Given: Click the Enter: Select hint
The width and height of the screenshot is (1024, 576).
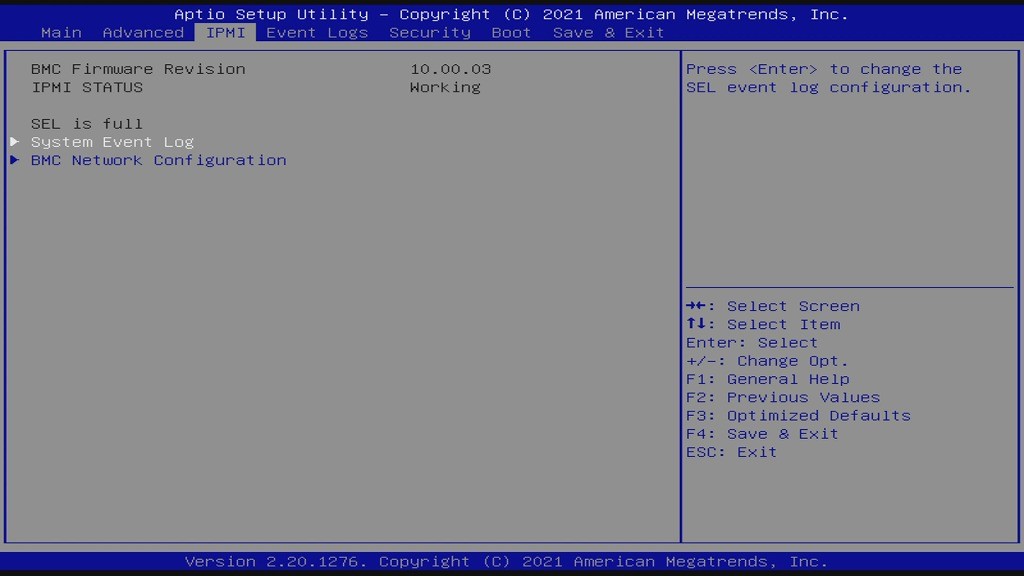Looking at the screenshot, I should (x=752, y=342).
